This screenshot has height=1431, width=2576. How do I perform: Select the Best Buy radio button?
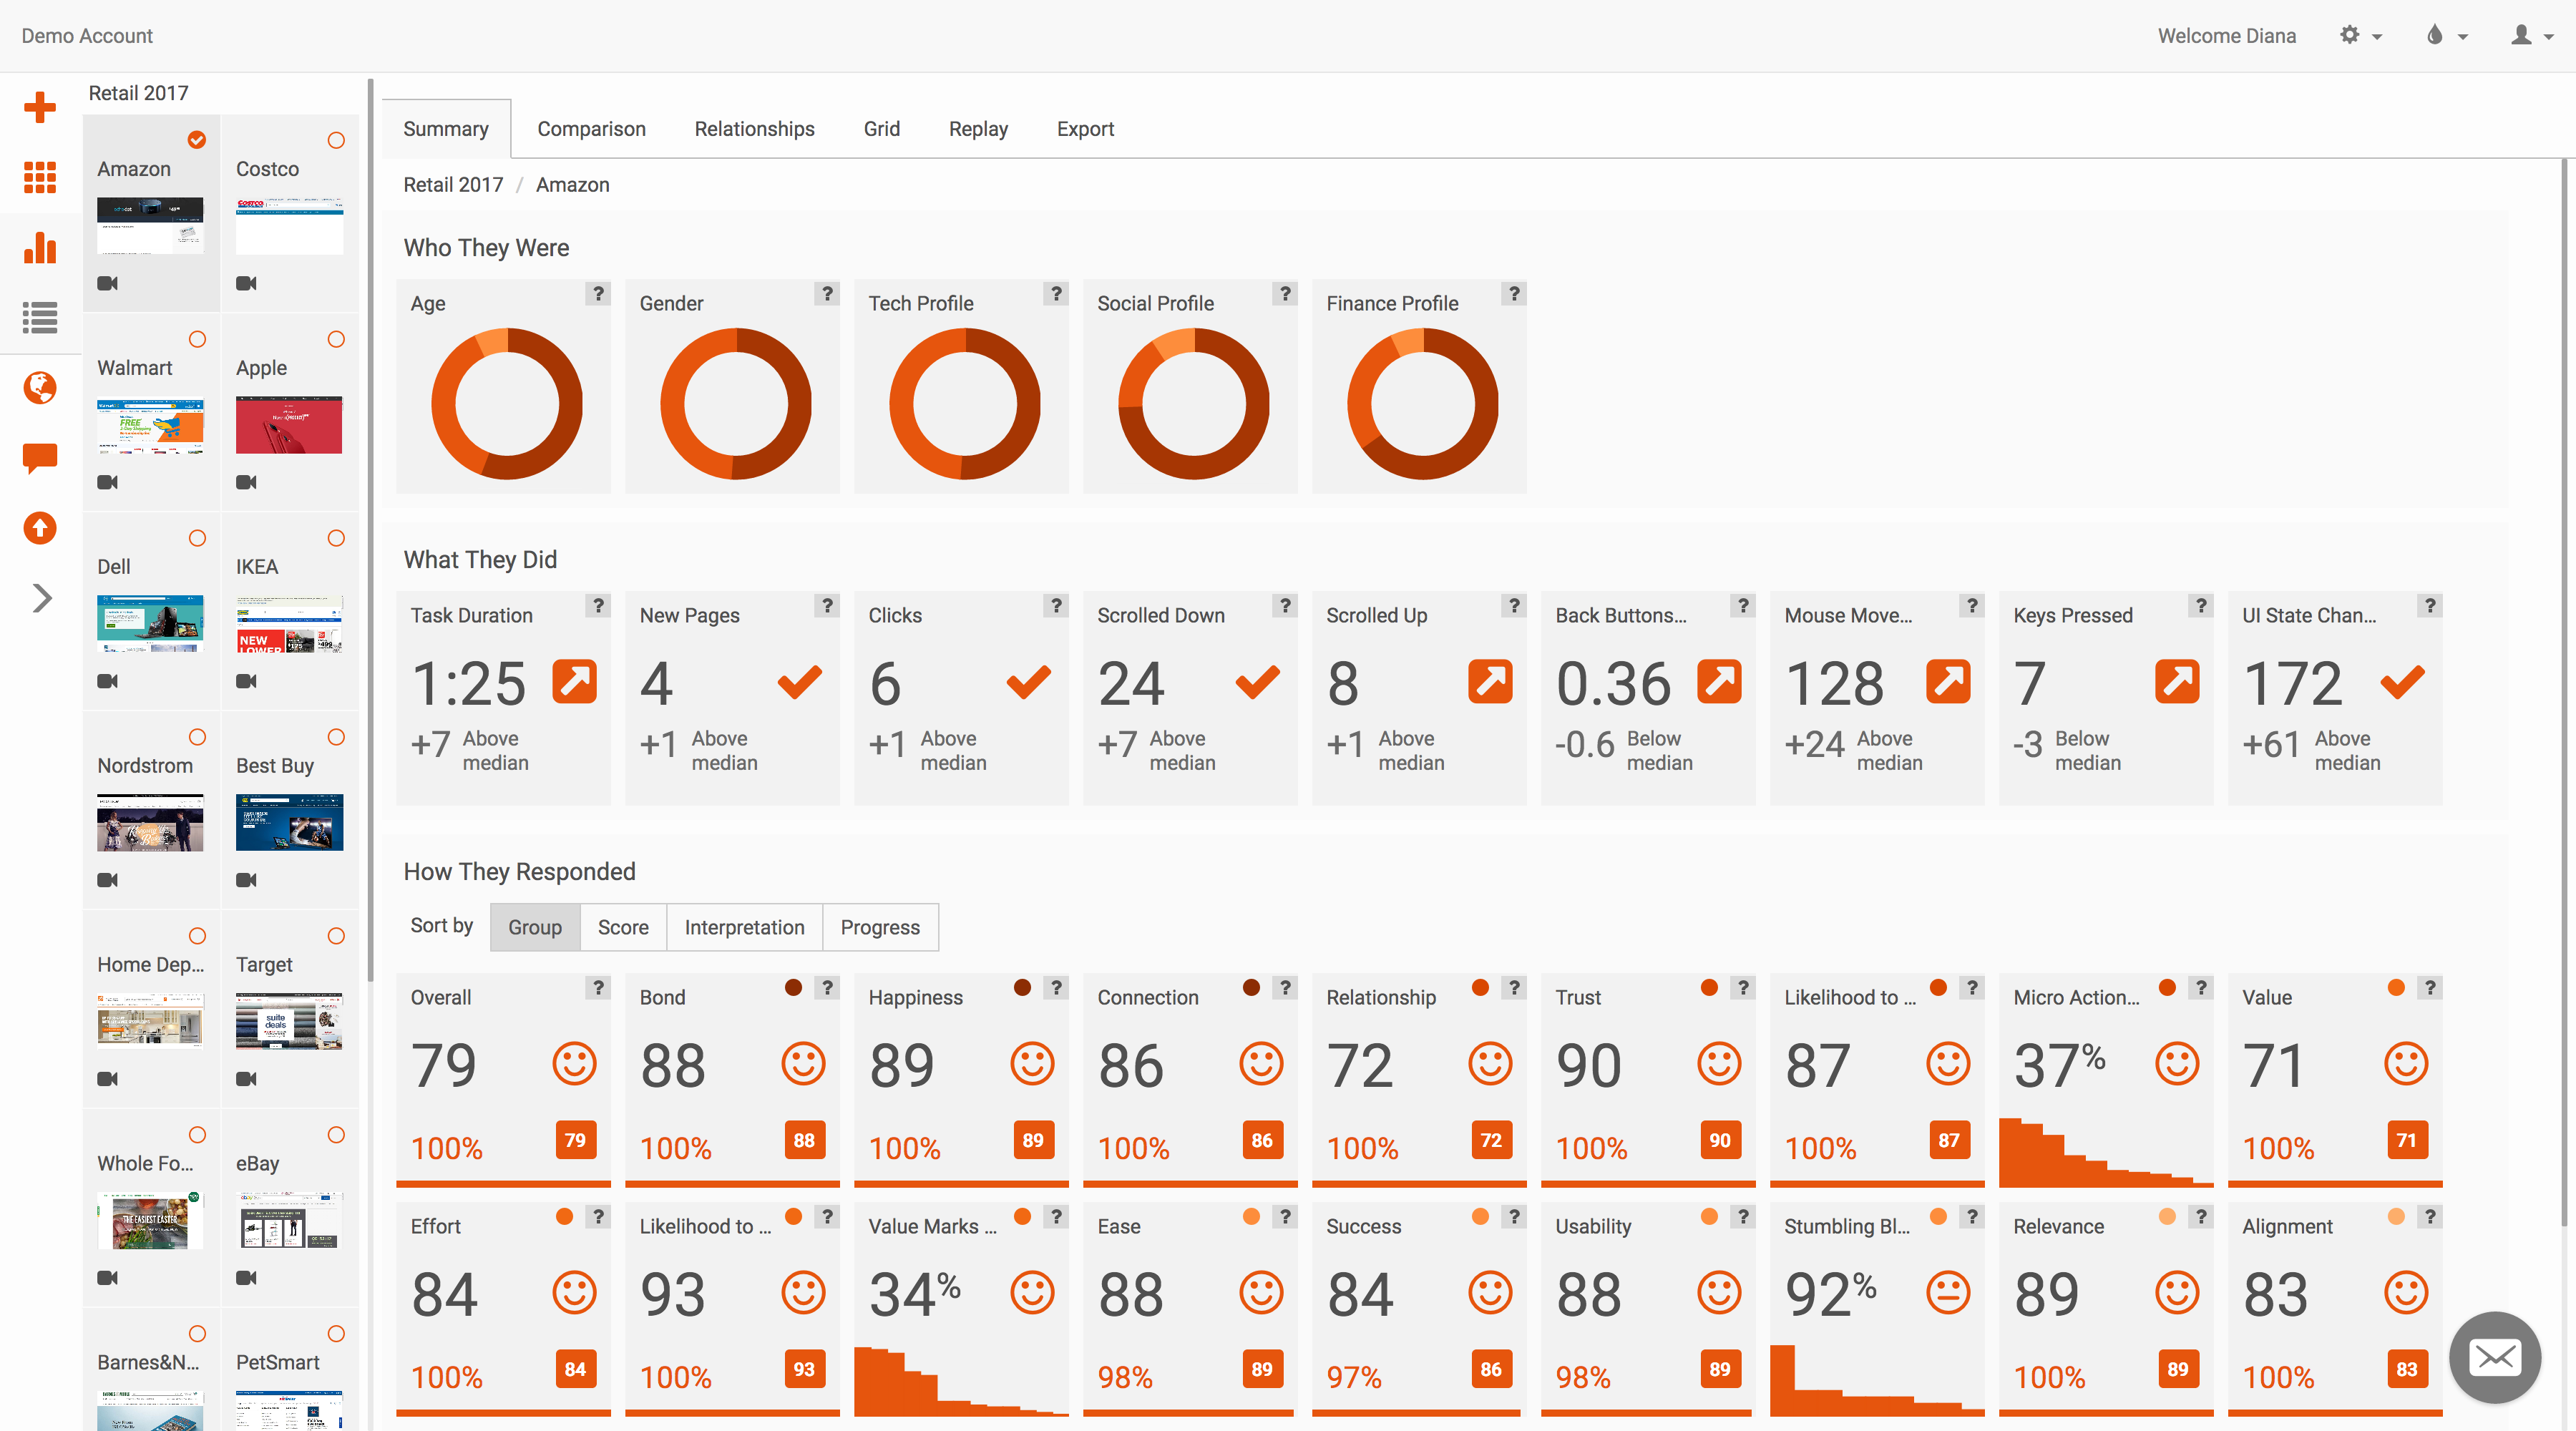336,737
